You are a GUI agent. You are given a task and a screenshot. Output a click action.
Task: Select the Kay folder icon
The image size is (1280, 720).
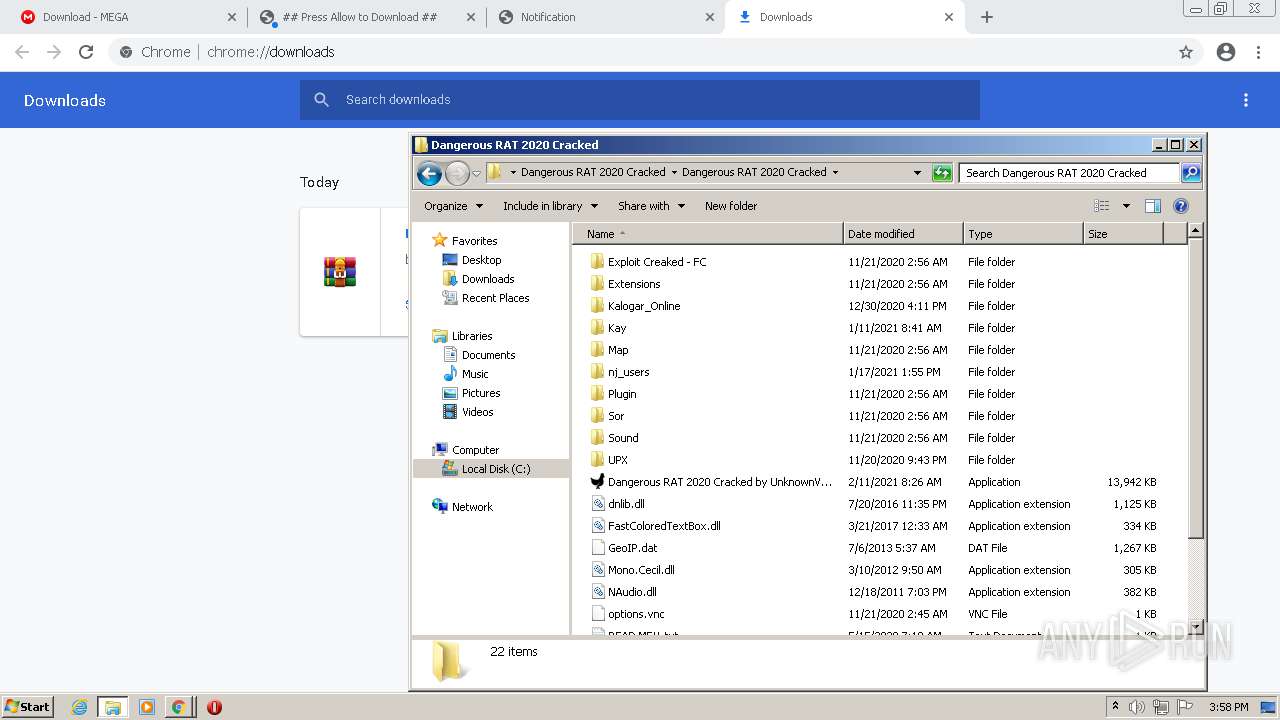pos(598,328)
